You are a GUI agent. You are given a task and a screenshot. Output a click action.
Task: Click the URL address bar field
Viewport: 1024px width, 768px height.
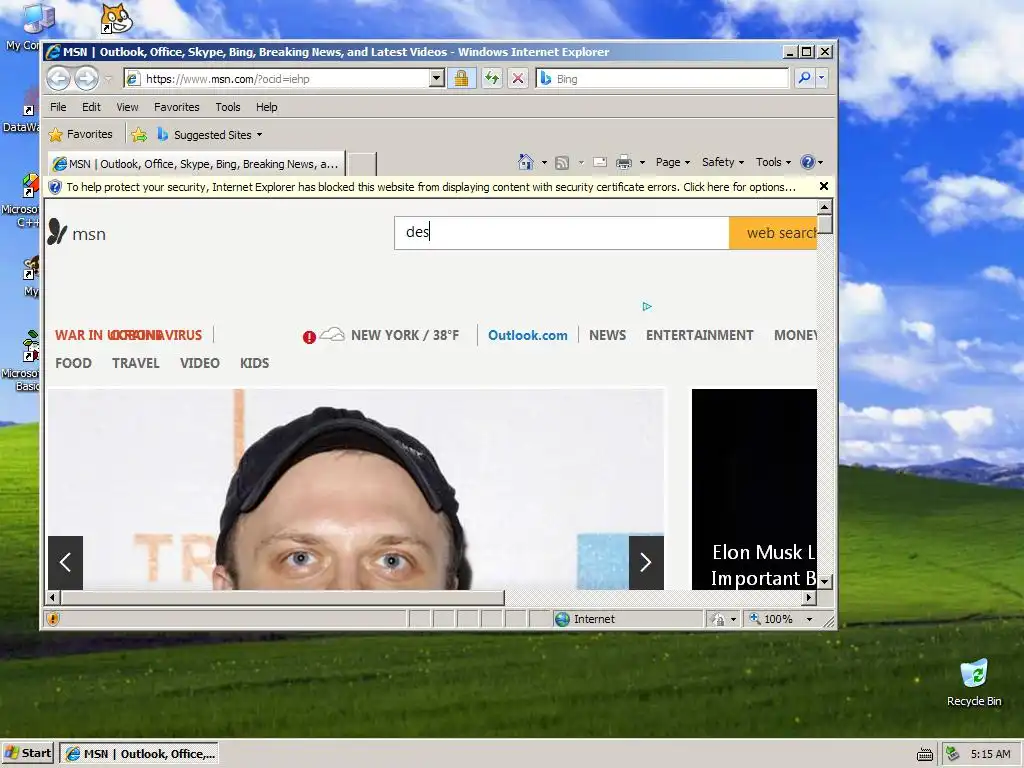[x=278, y=79]
